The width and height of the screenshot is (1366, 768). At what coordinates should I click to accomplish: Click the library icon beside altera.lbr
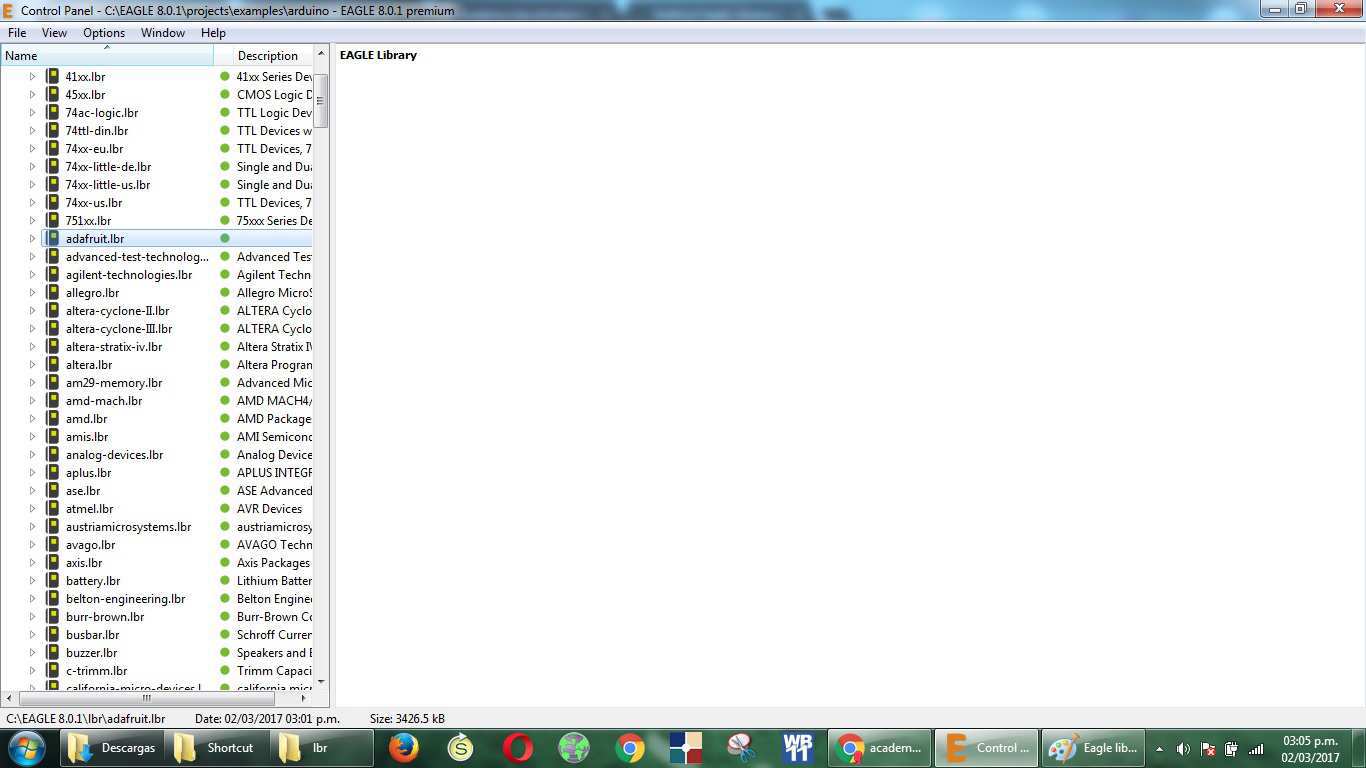click(52, 364)
